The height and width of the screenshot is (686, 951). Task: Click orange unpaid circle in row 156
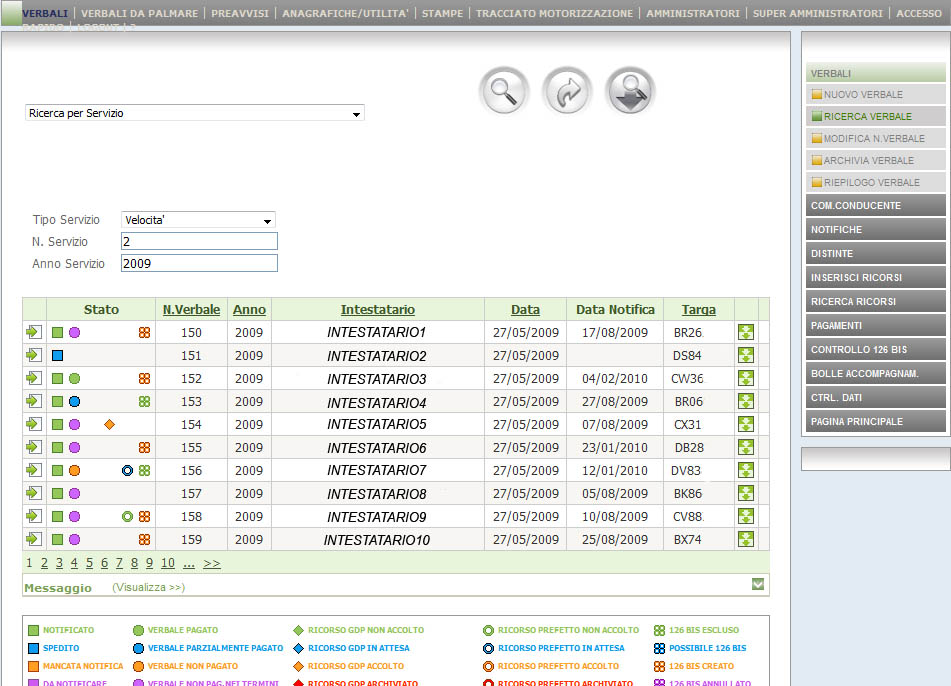click(75, 471)
